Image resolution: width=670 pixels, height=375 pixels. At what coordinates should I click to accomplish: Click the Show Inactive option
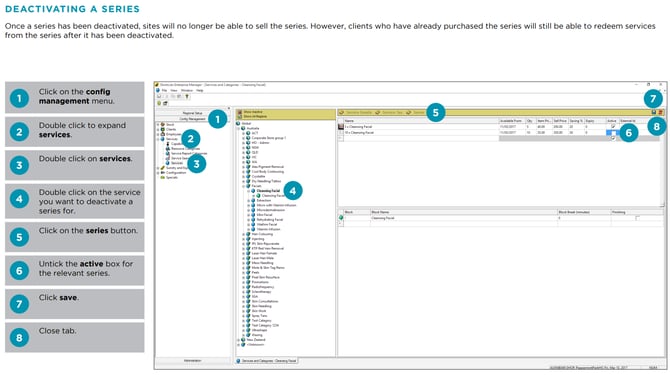[253, 112]
